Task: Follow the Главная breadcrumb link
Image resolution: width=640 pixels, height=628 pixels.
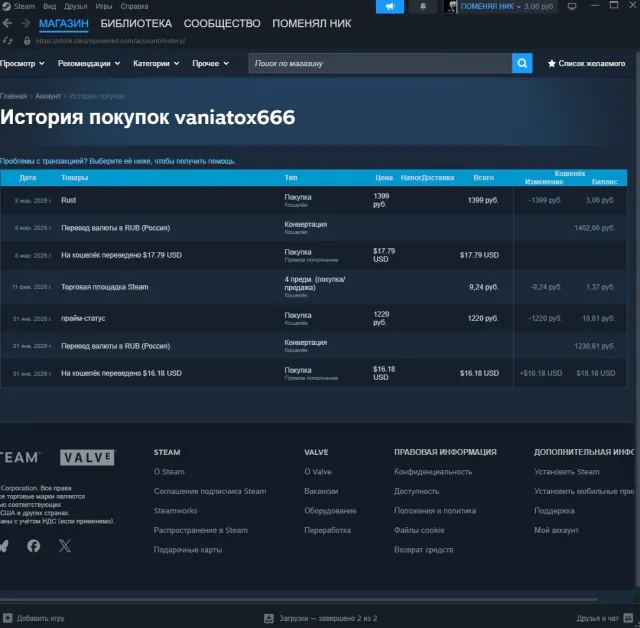Action: tap(13, 96)
